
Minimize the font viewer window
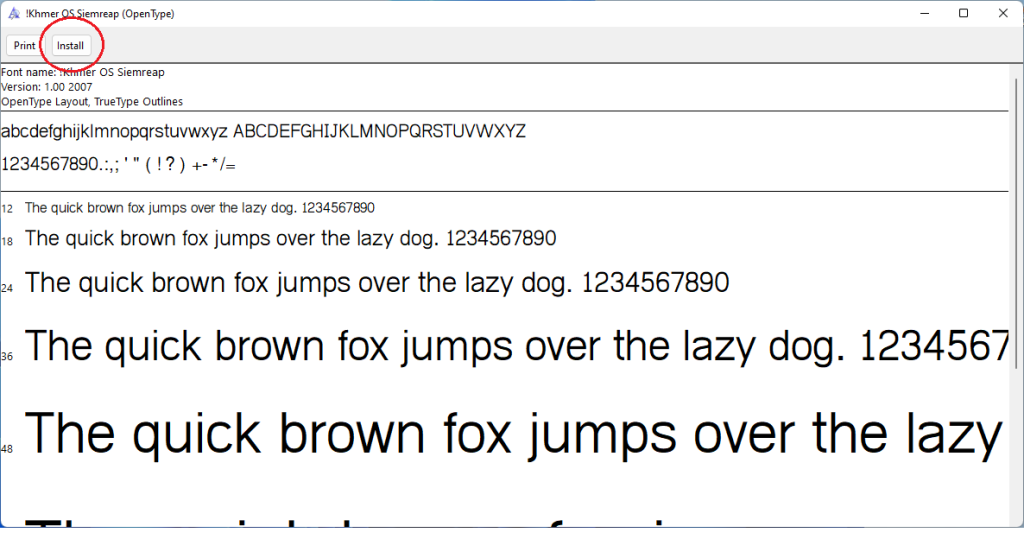[x=924, y=13]
